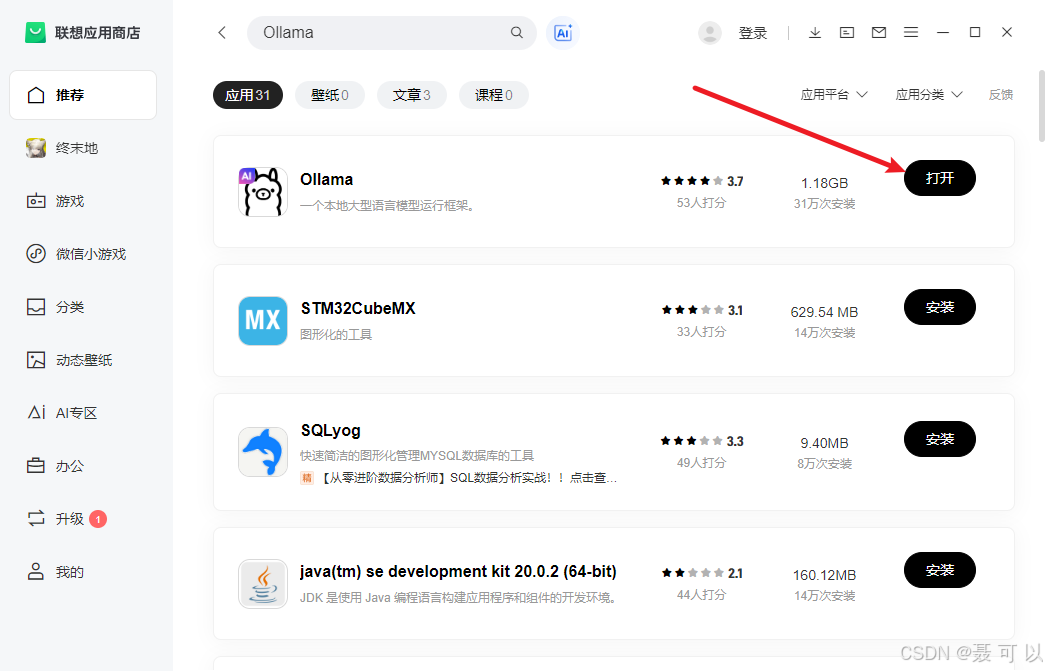1047x671 pixels.
Task: Select the 壁纸0 tab
Action: (329, 94)
